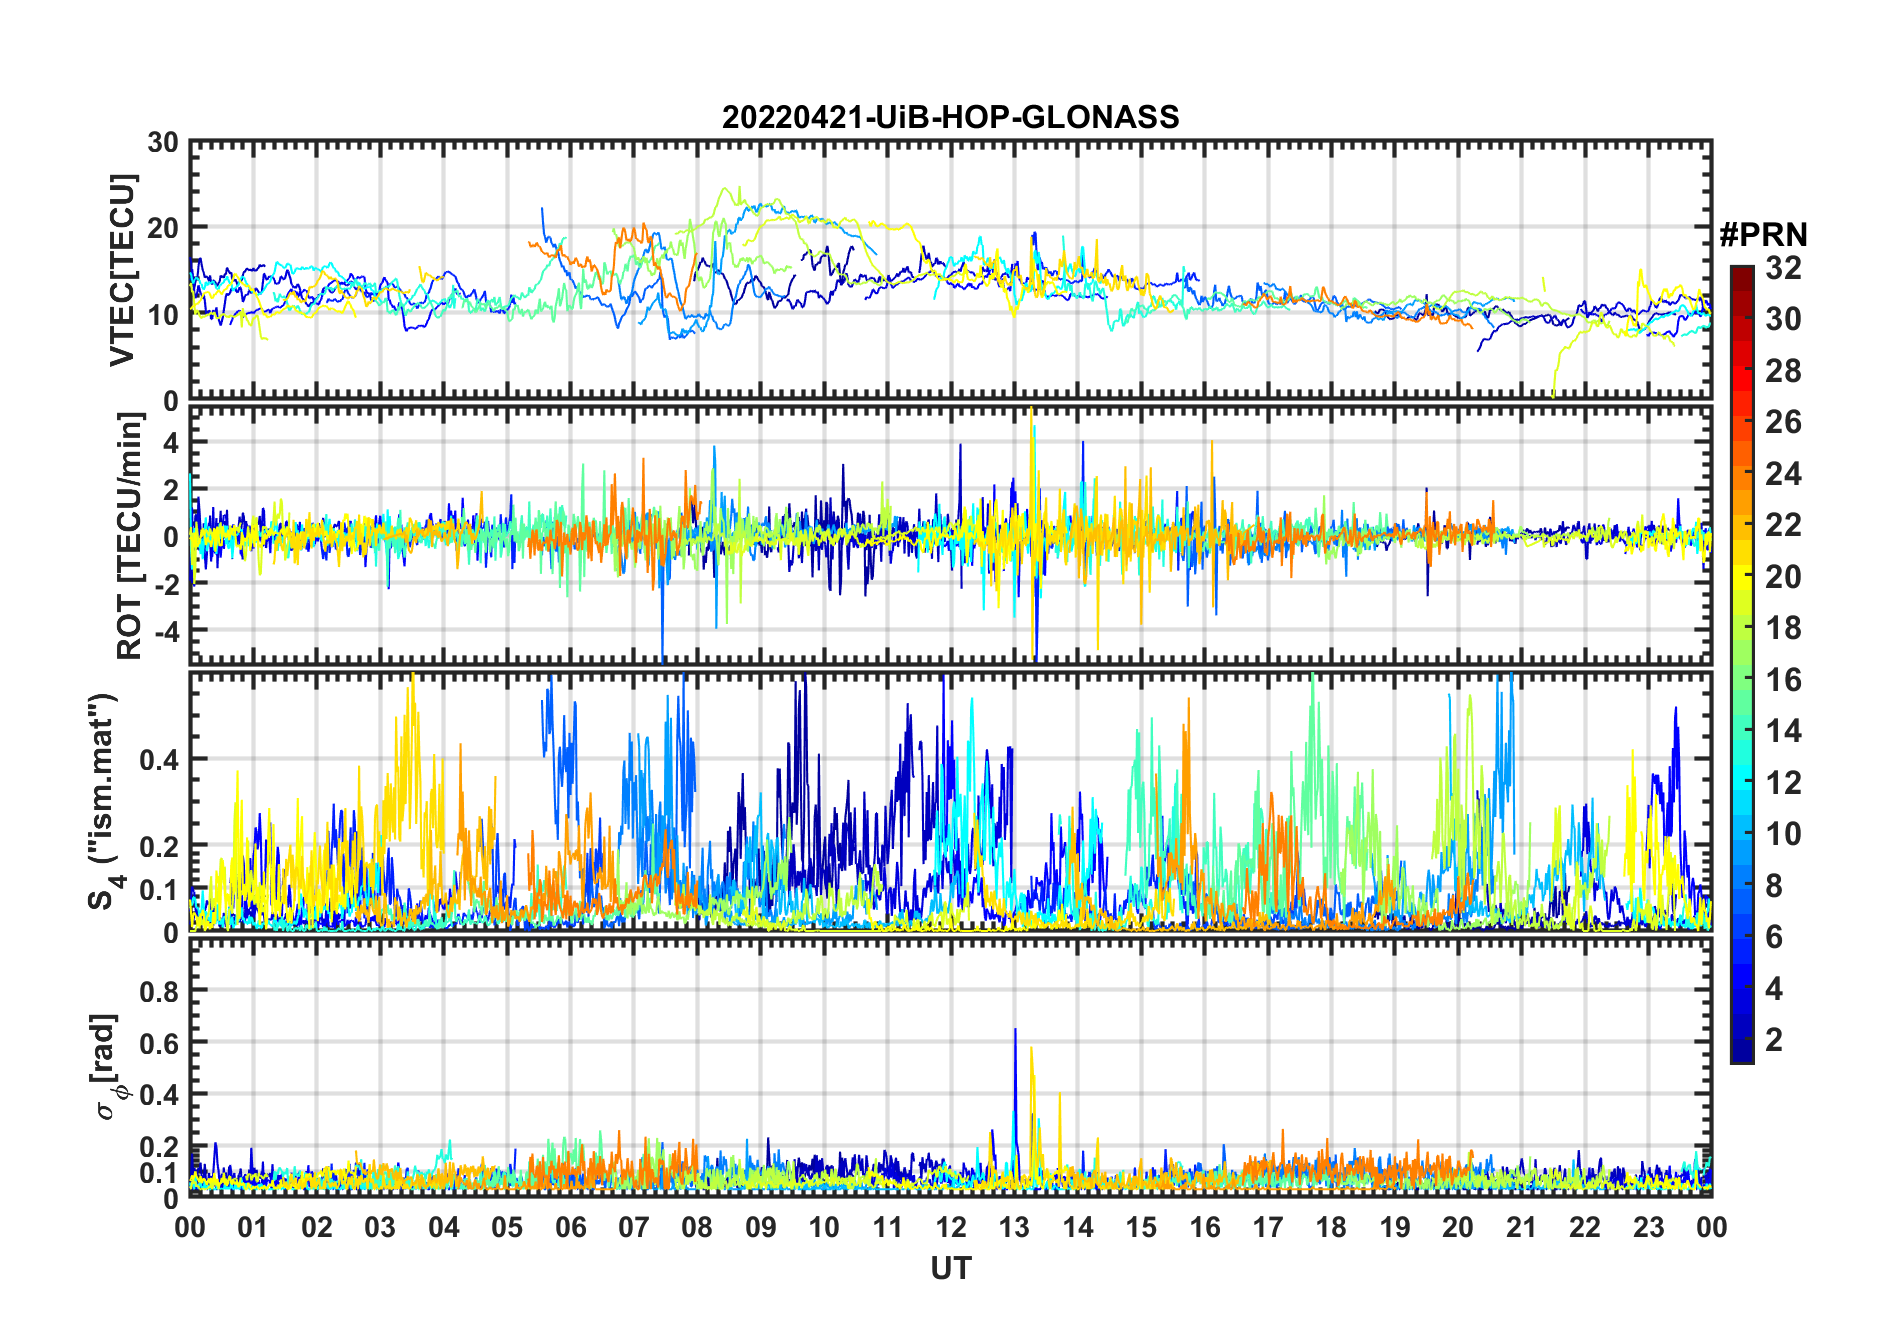1902x1330 pixels.
Task: Select the UT x-axis label
Action: click(x=950, y=1268)
